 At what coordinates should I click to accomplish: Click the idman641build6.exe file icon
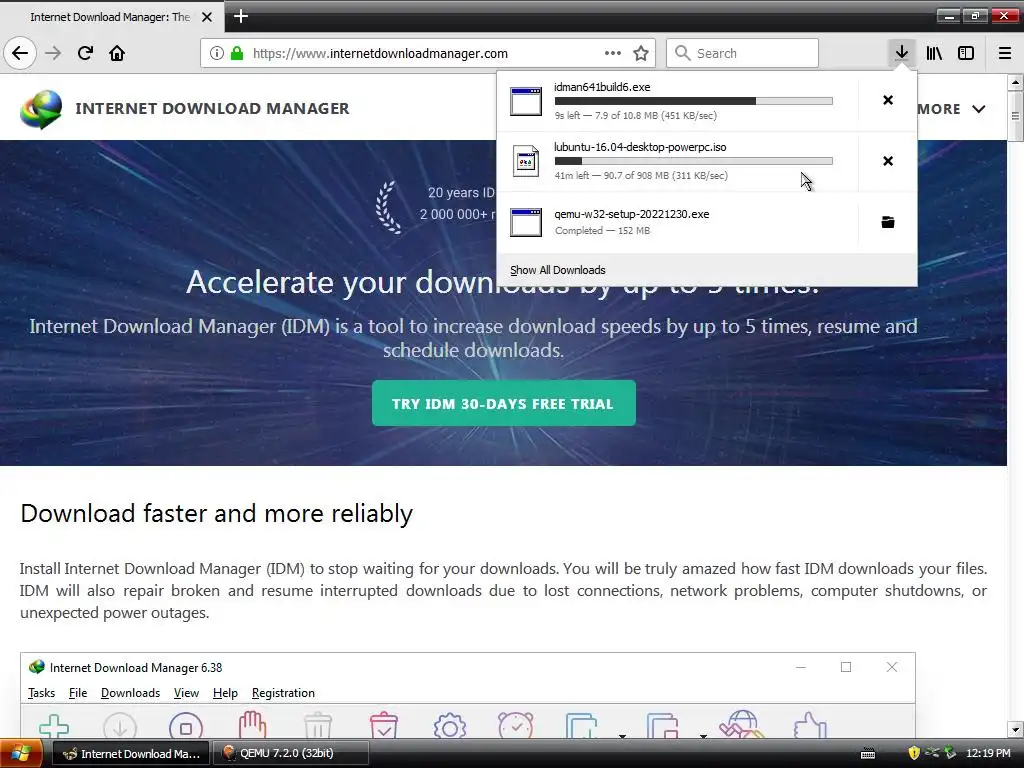click(x=526, y=101)
